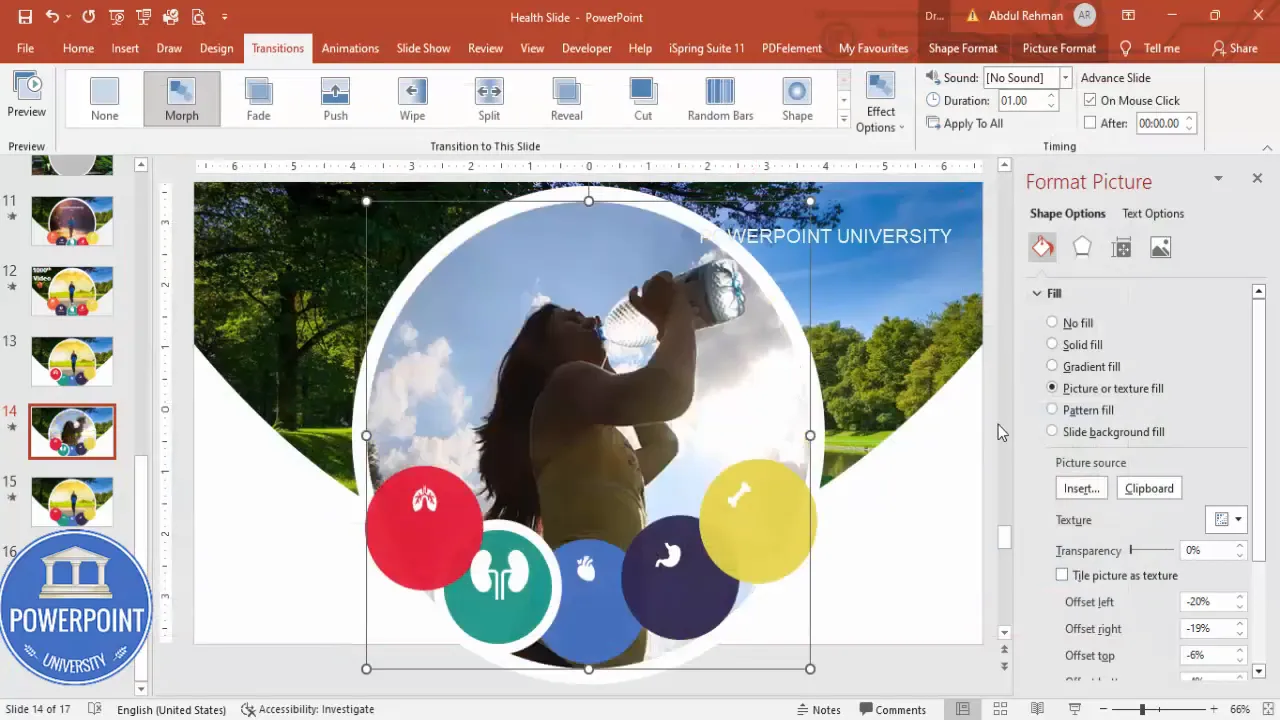Open the Undo history dropdown arrow

[68, 17]
